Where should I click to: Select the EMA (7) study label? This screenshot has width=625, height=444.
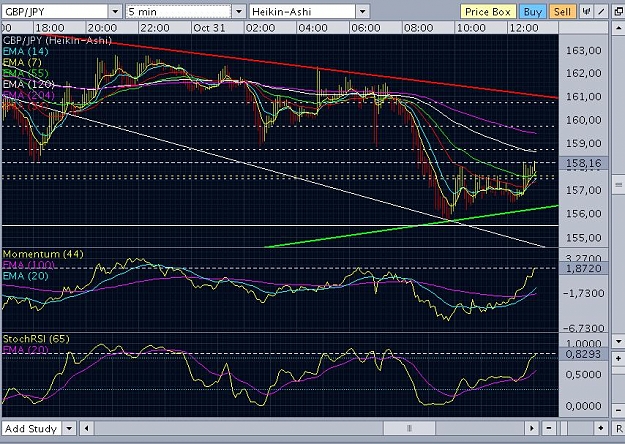tap(22, 62)
